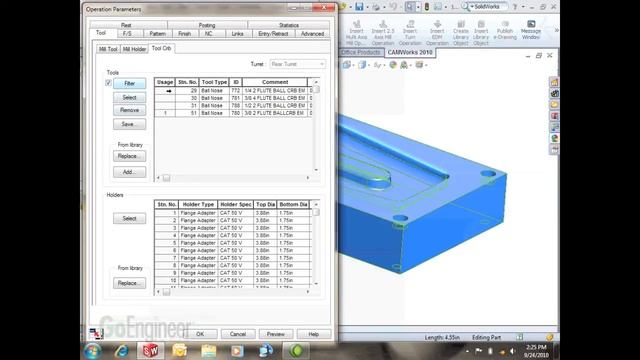
Task: Click the Preview button
Action: pos(276,334)
